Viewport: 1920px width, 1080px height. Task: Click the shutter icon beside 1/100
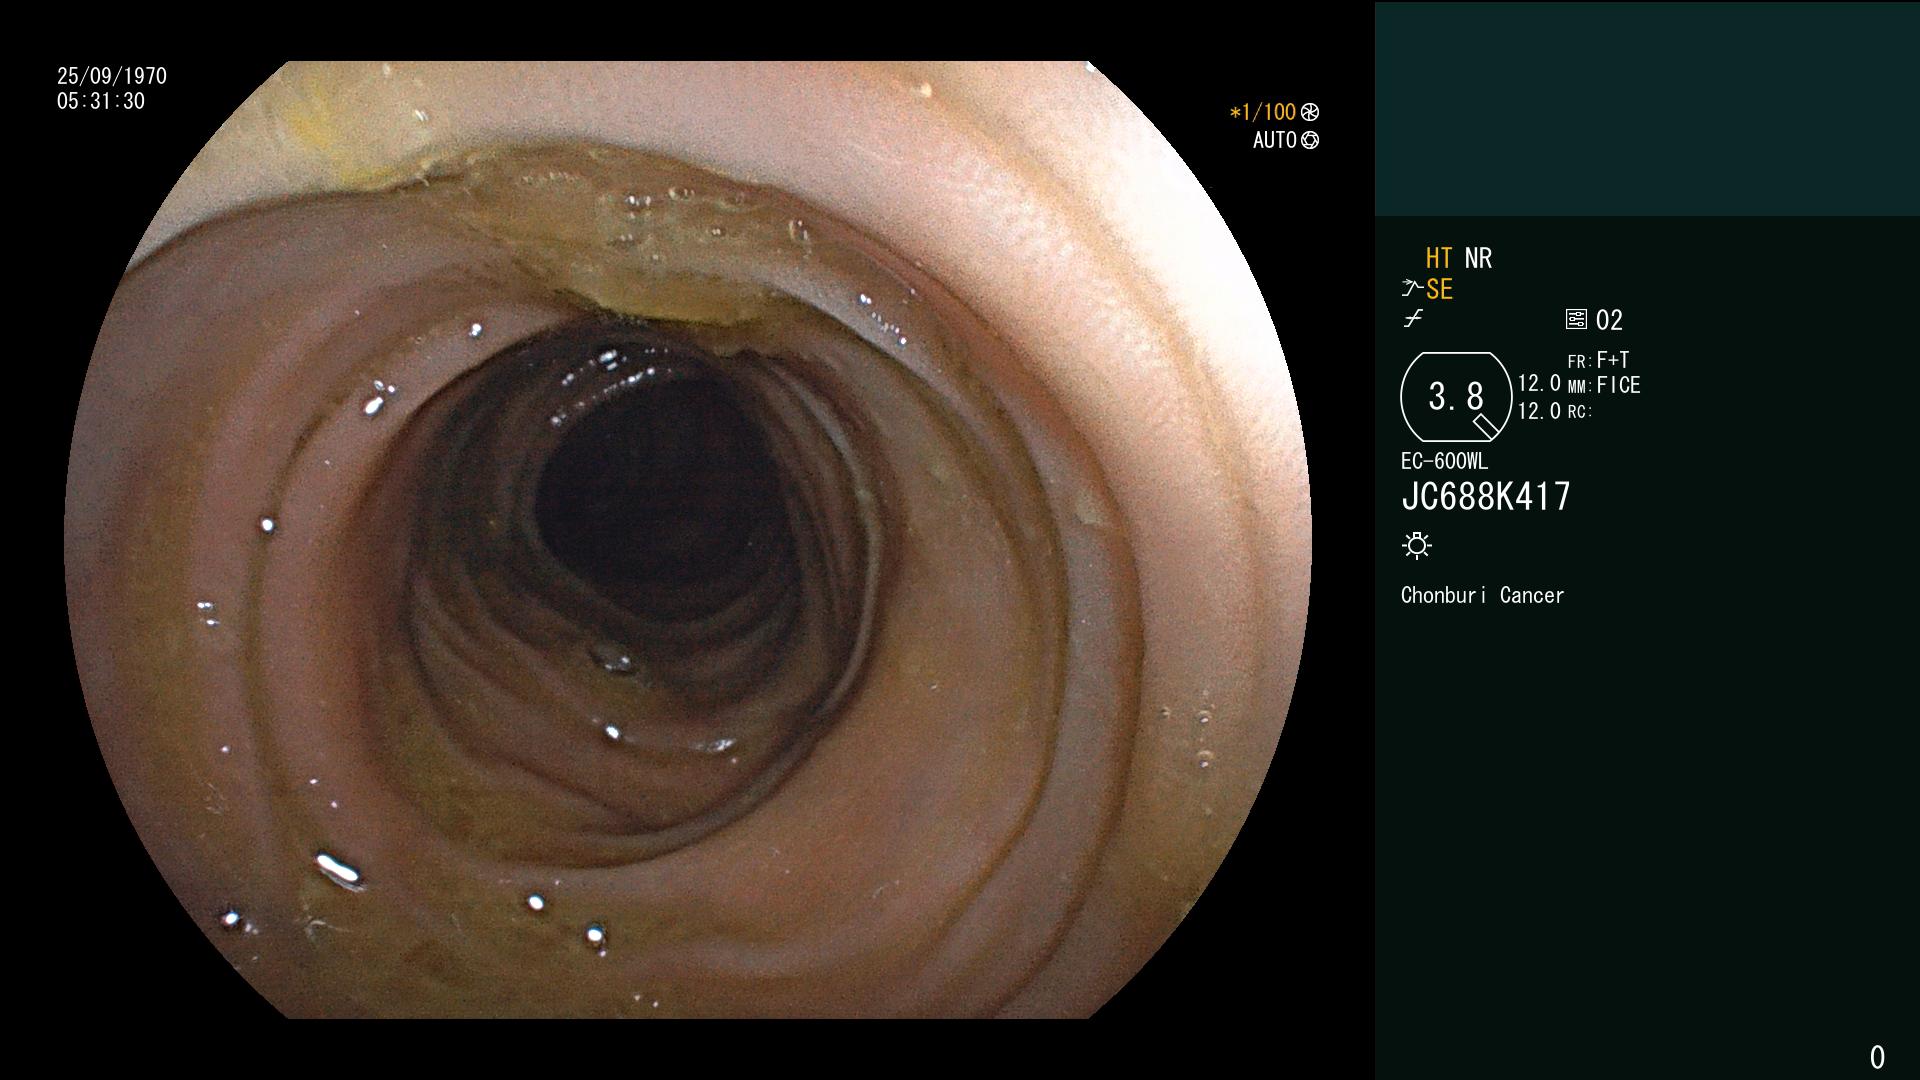[x=1309, y=113]
